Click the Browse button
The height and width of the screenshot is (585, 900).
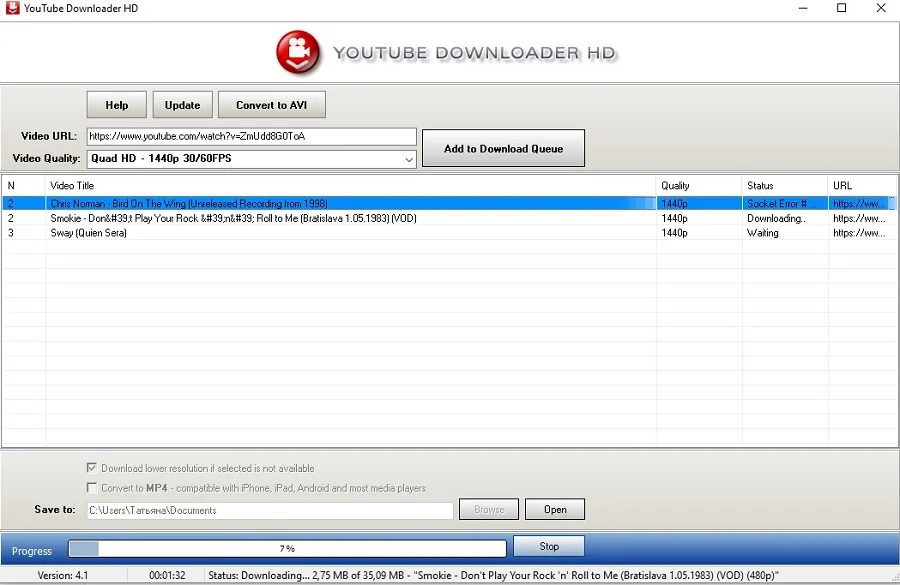(x=489, y=510)
